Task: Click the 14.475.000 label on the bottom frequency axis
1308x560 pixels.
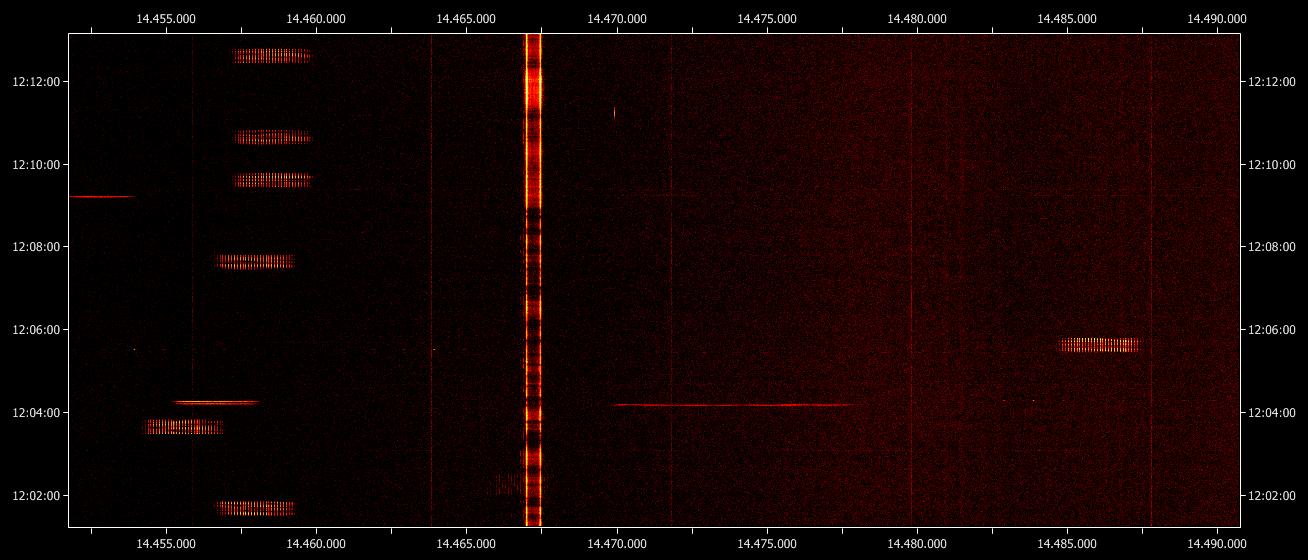Action: [766, 543]
